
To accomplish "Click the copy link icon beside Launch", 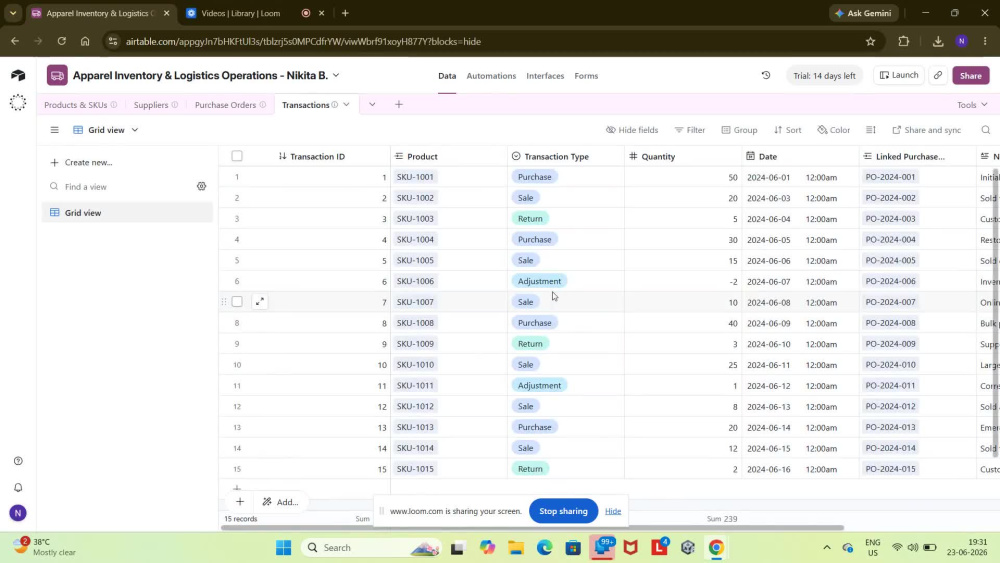I will pyautogui.click(x=938, y=75).
